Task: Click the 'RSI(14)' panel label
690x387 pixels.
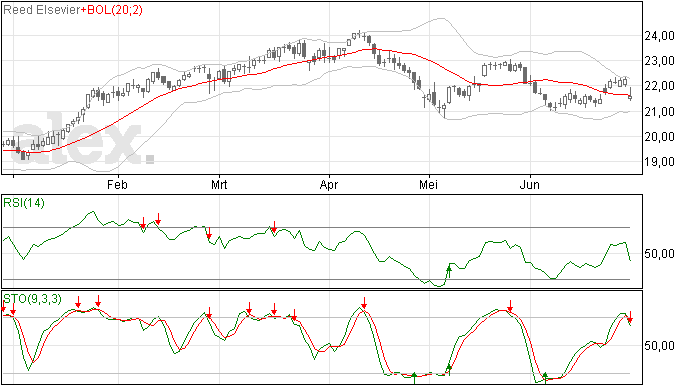Action: (24, 203)
